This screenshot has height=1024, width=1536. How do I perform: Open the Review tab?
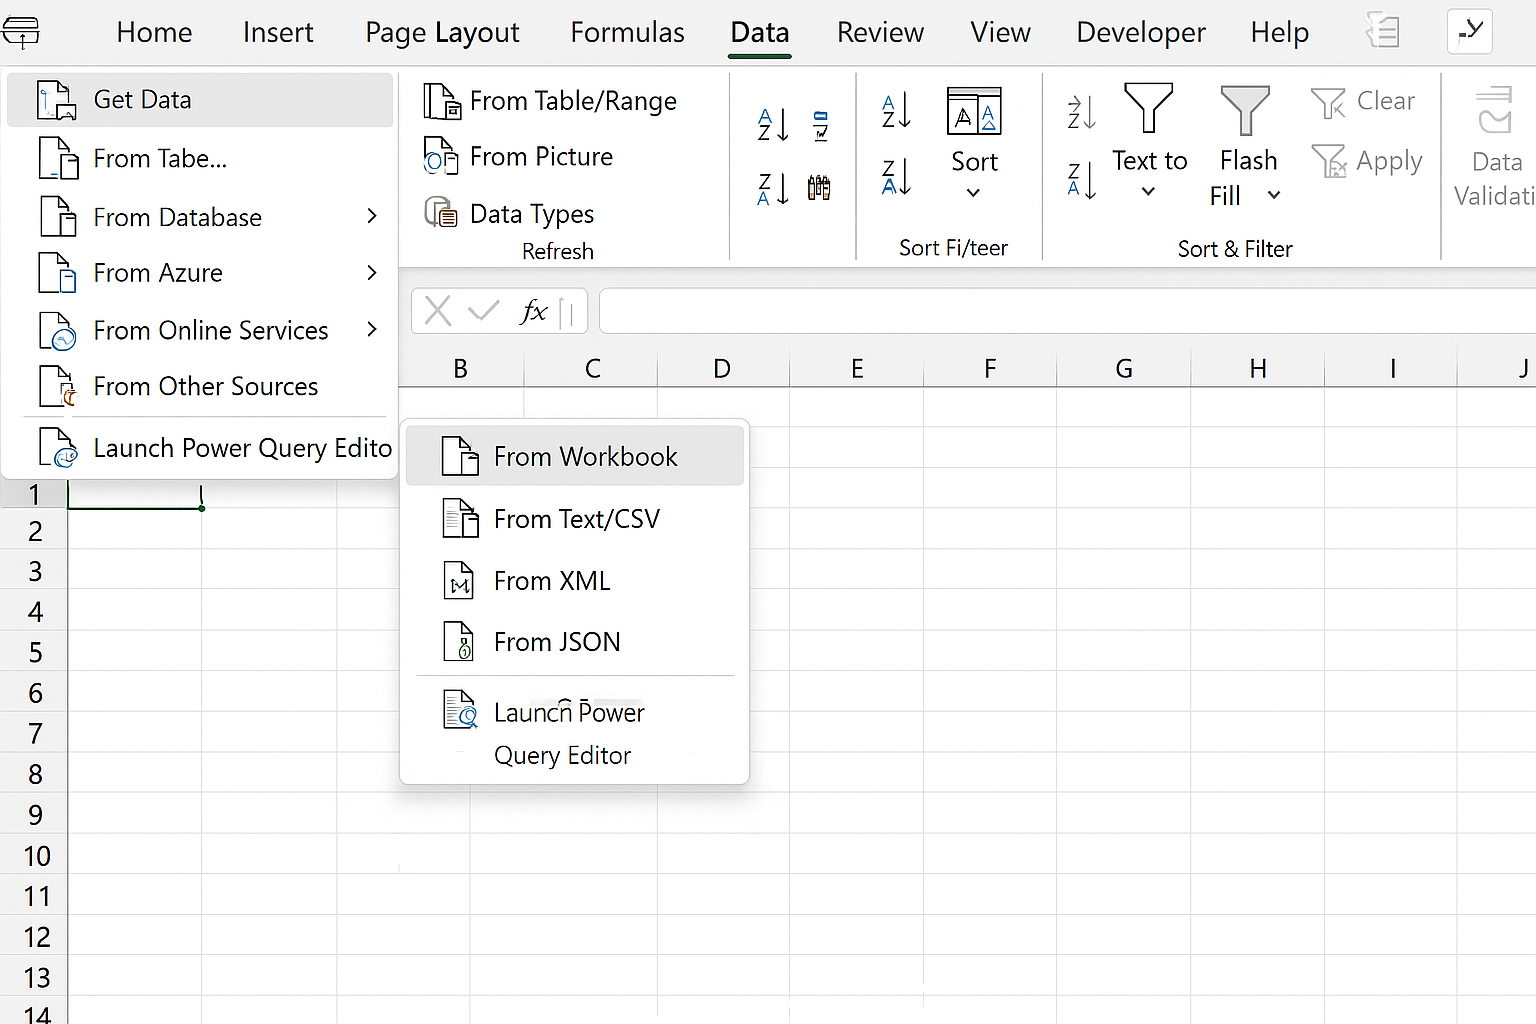click(880, 33)
